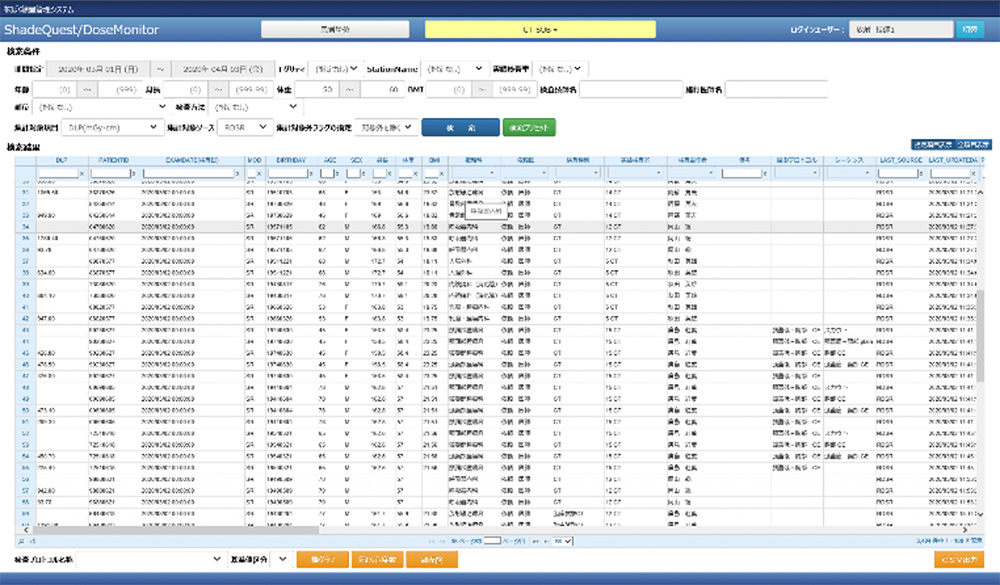This screenshot has width=1000, height=585.
Task: Click the end date field 2020年04月
Action: tap(223, 68)
